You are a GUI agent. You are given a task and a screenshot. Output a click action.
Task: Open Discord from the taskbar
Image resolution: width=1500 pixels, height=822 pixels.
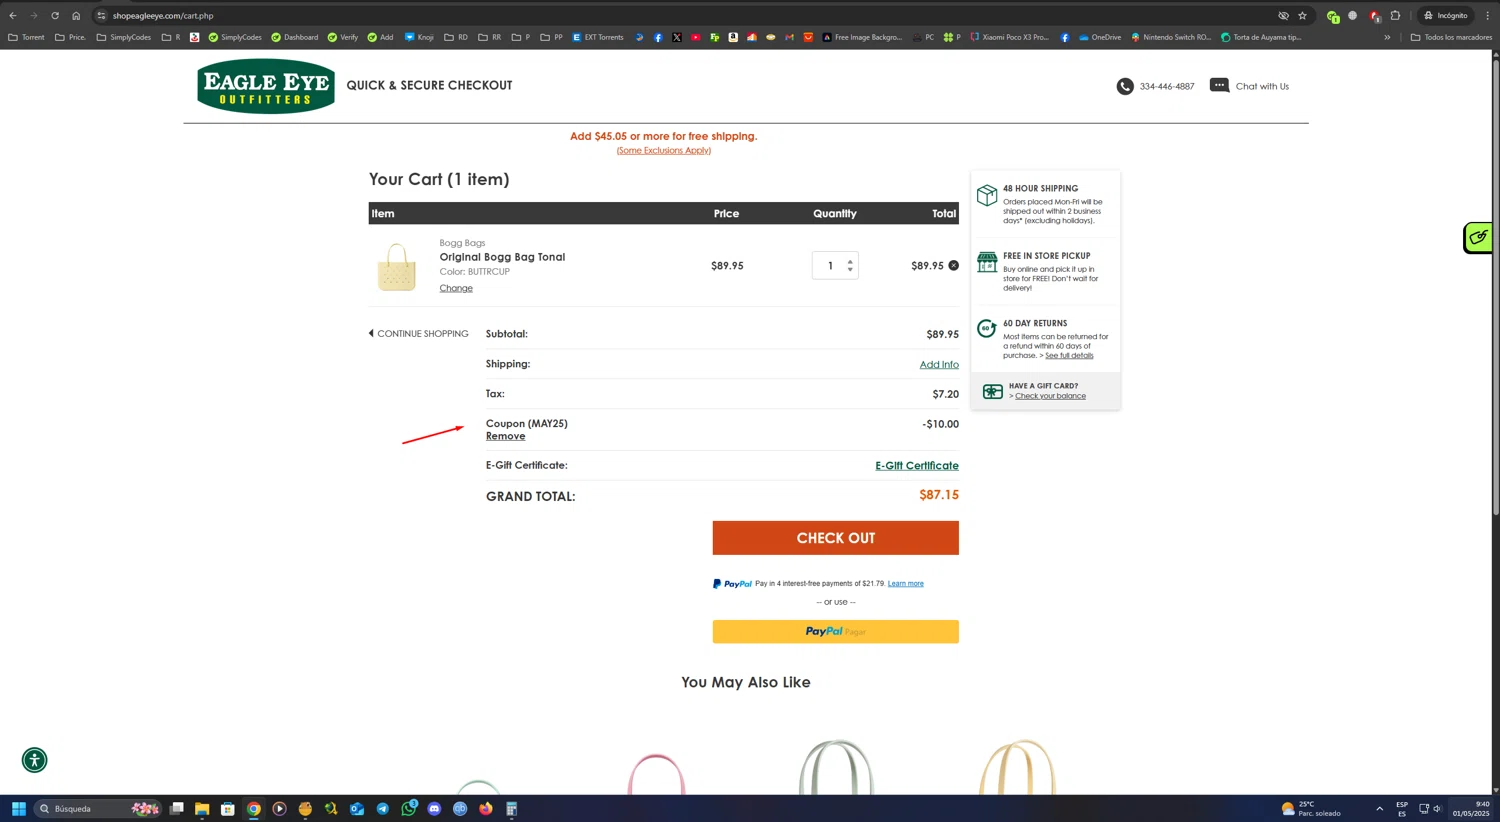click(434, 809)
